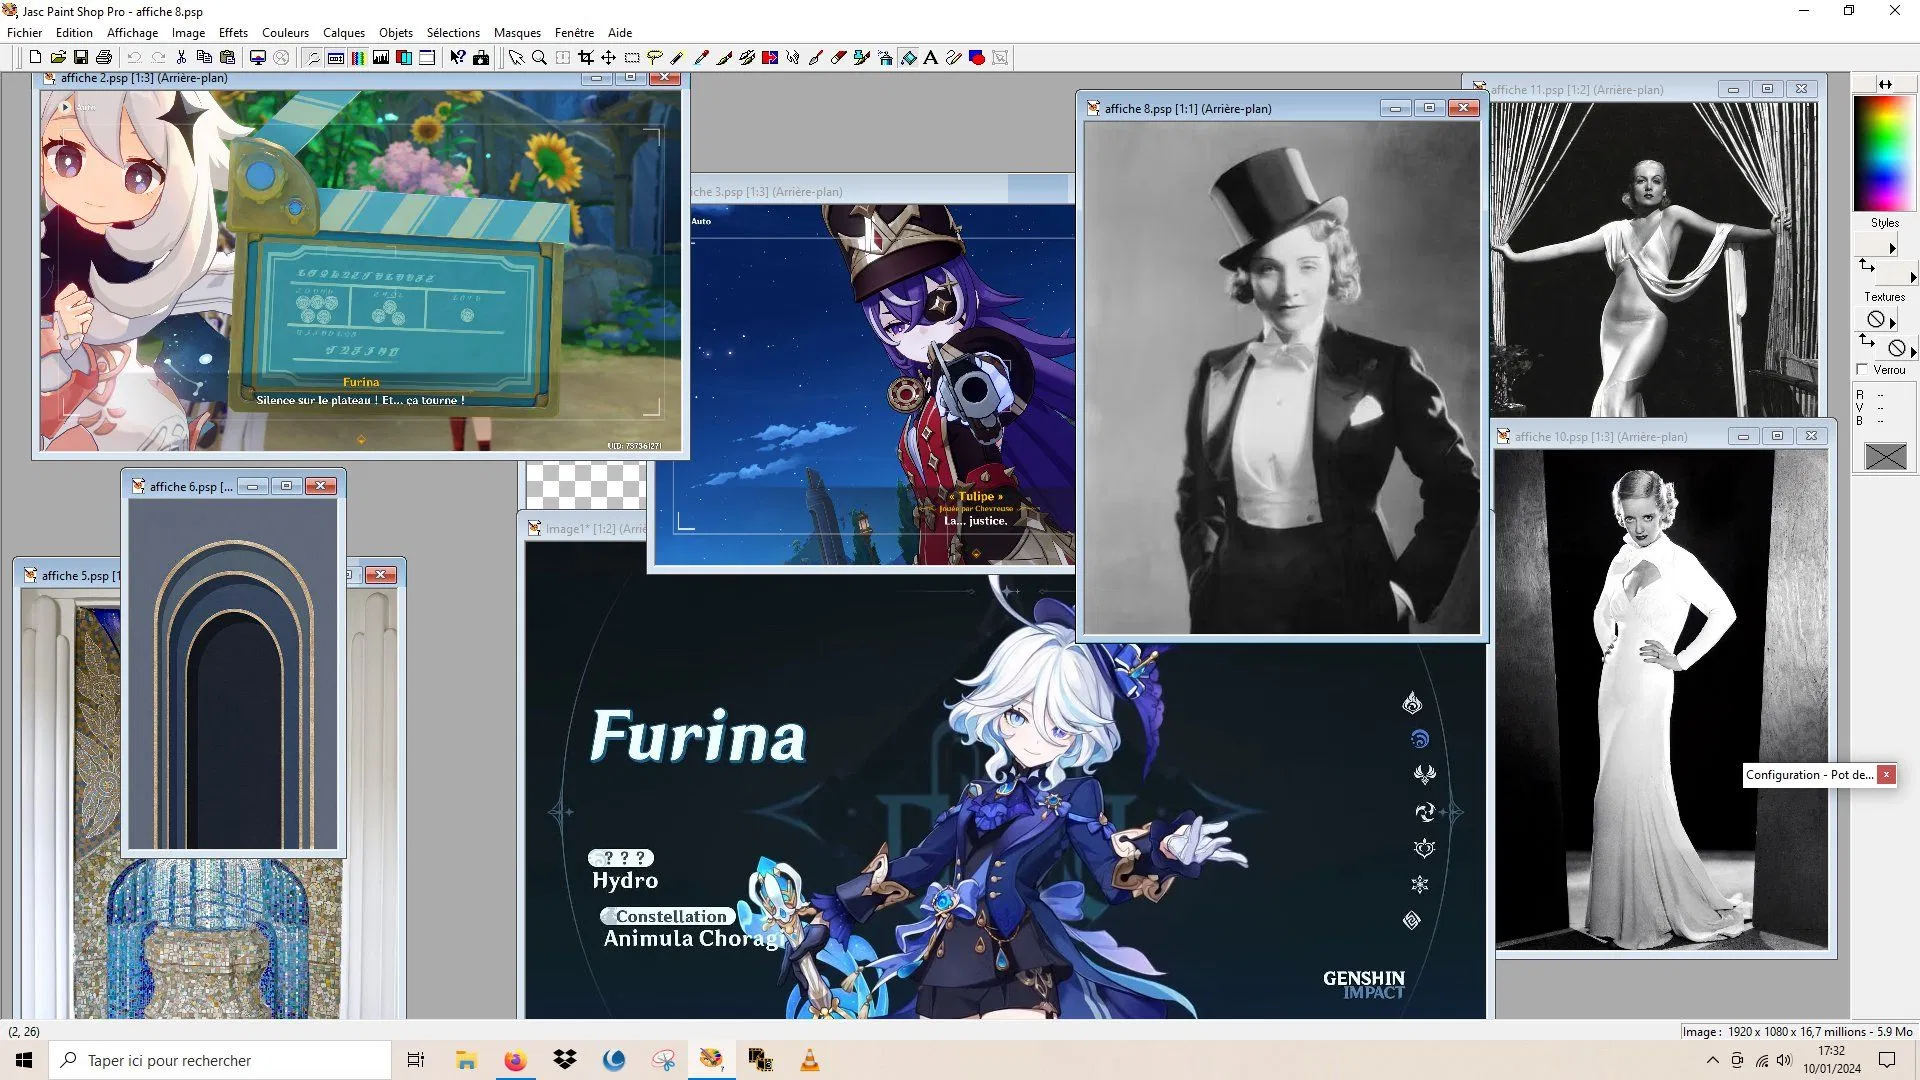Select the Crop tool in toolbar
1920x1080 pixels.
tap(585, 58)
